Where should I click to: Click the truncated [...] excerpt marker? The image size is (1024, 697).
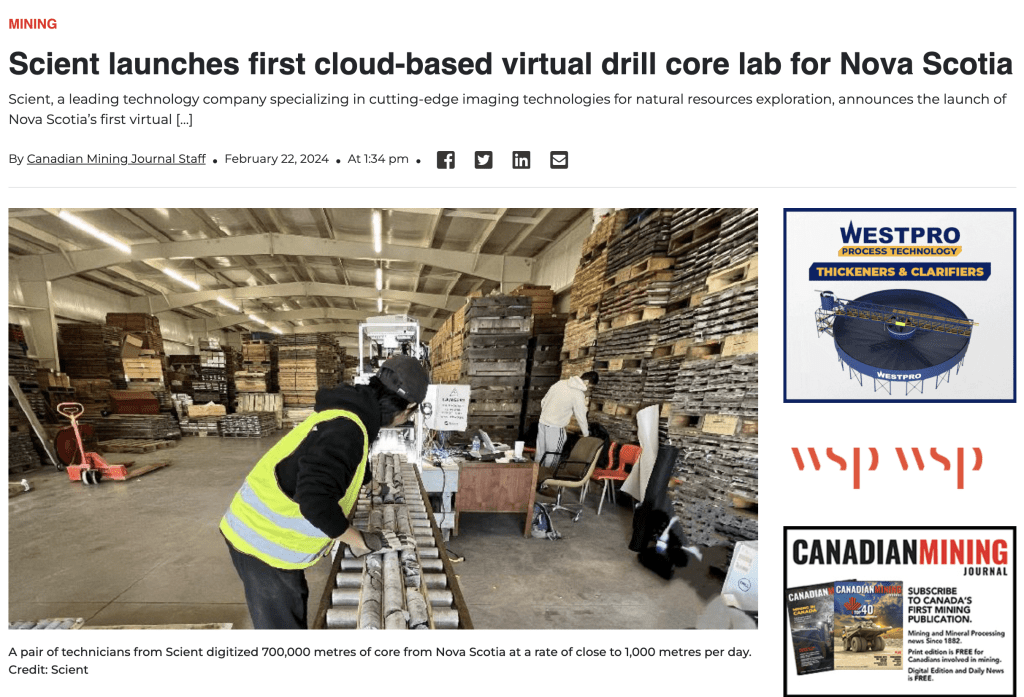(x=183, y=119)
